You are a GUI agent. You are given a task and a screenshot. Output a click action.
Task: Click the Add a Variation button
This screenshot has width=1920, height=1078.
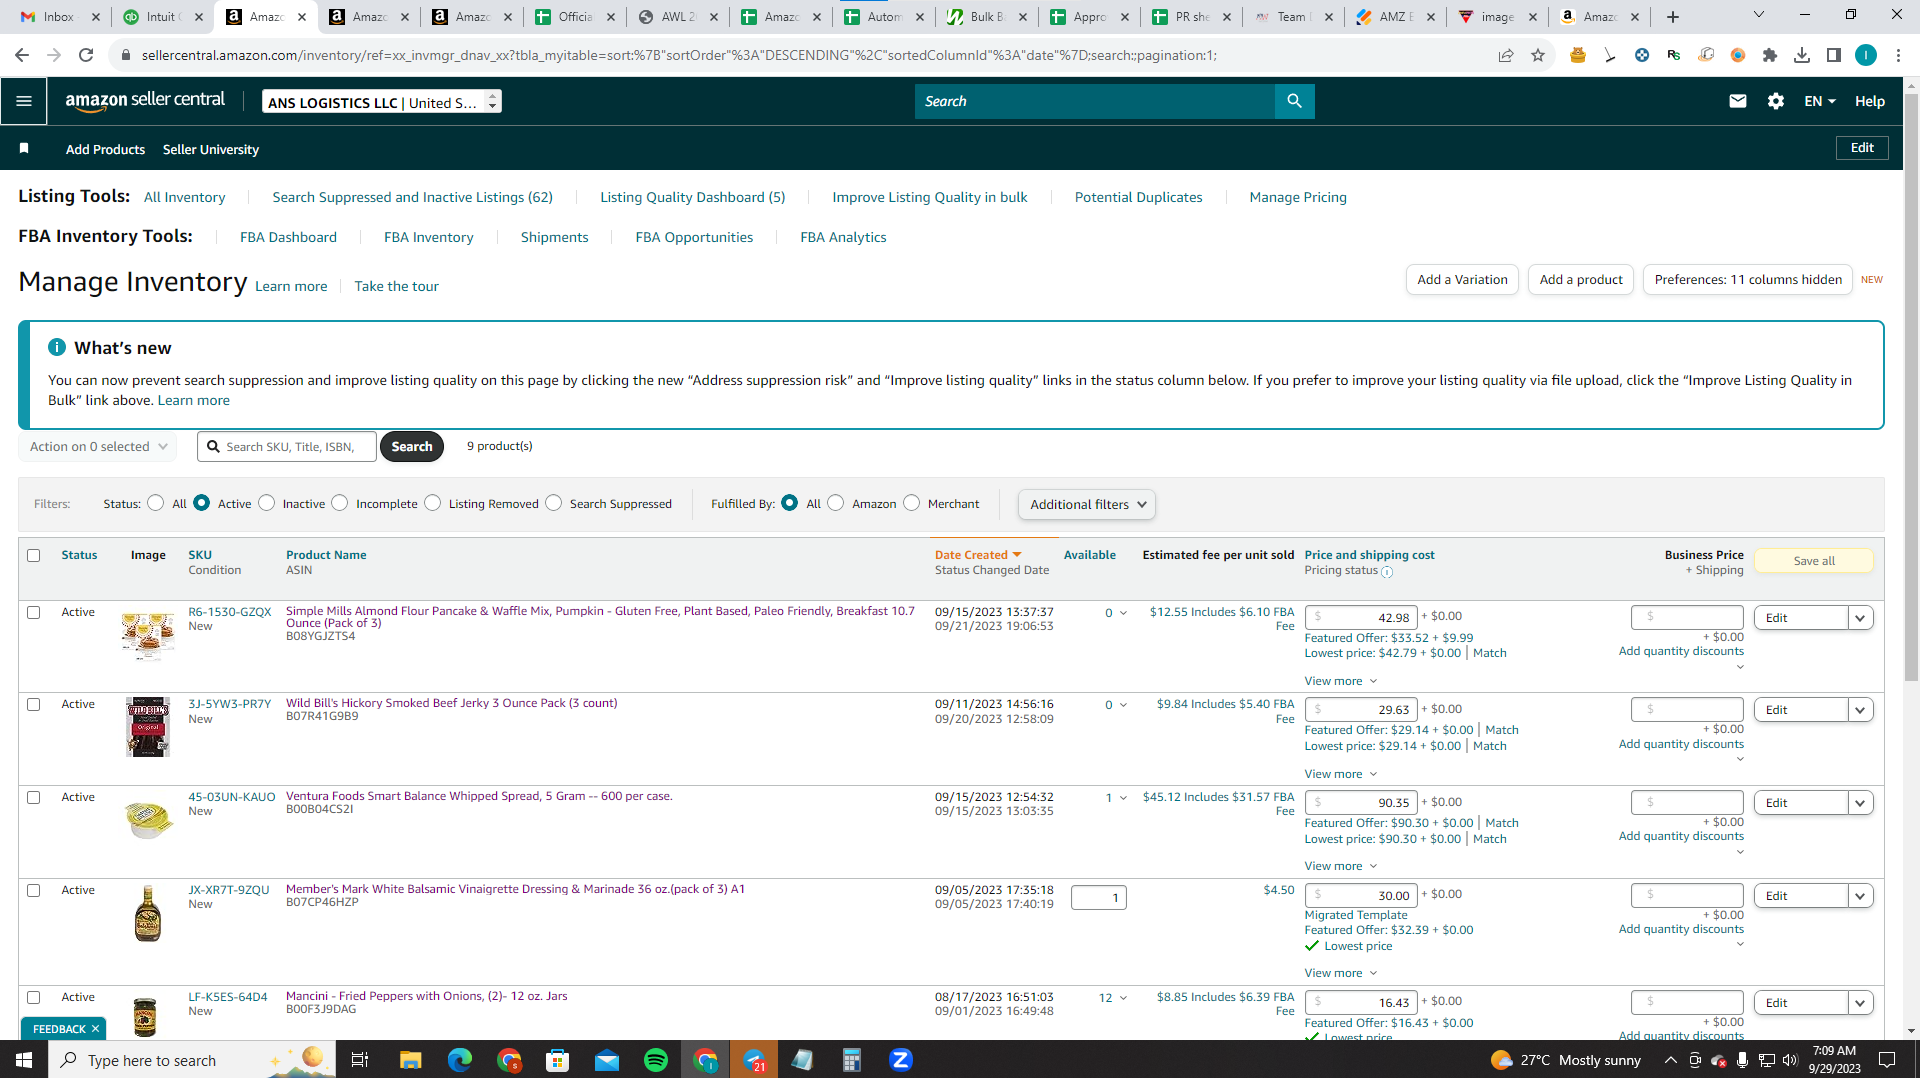(1462, 280)
